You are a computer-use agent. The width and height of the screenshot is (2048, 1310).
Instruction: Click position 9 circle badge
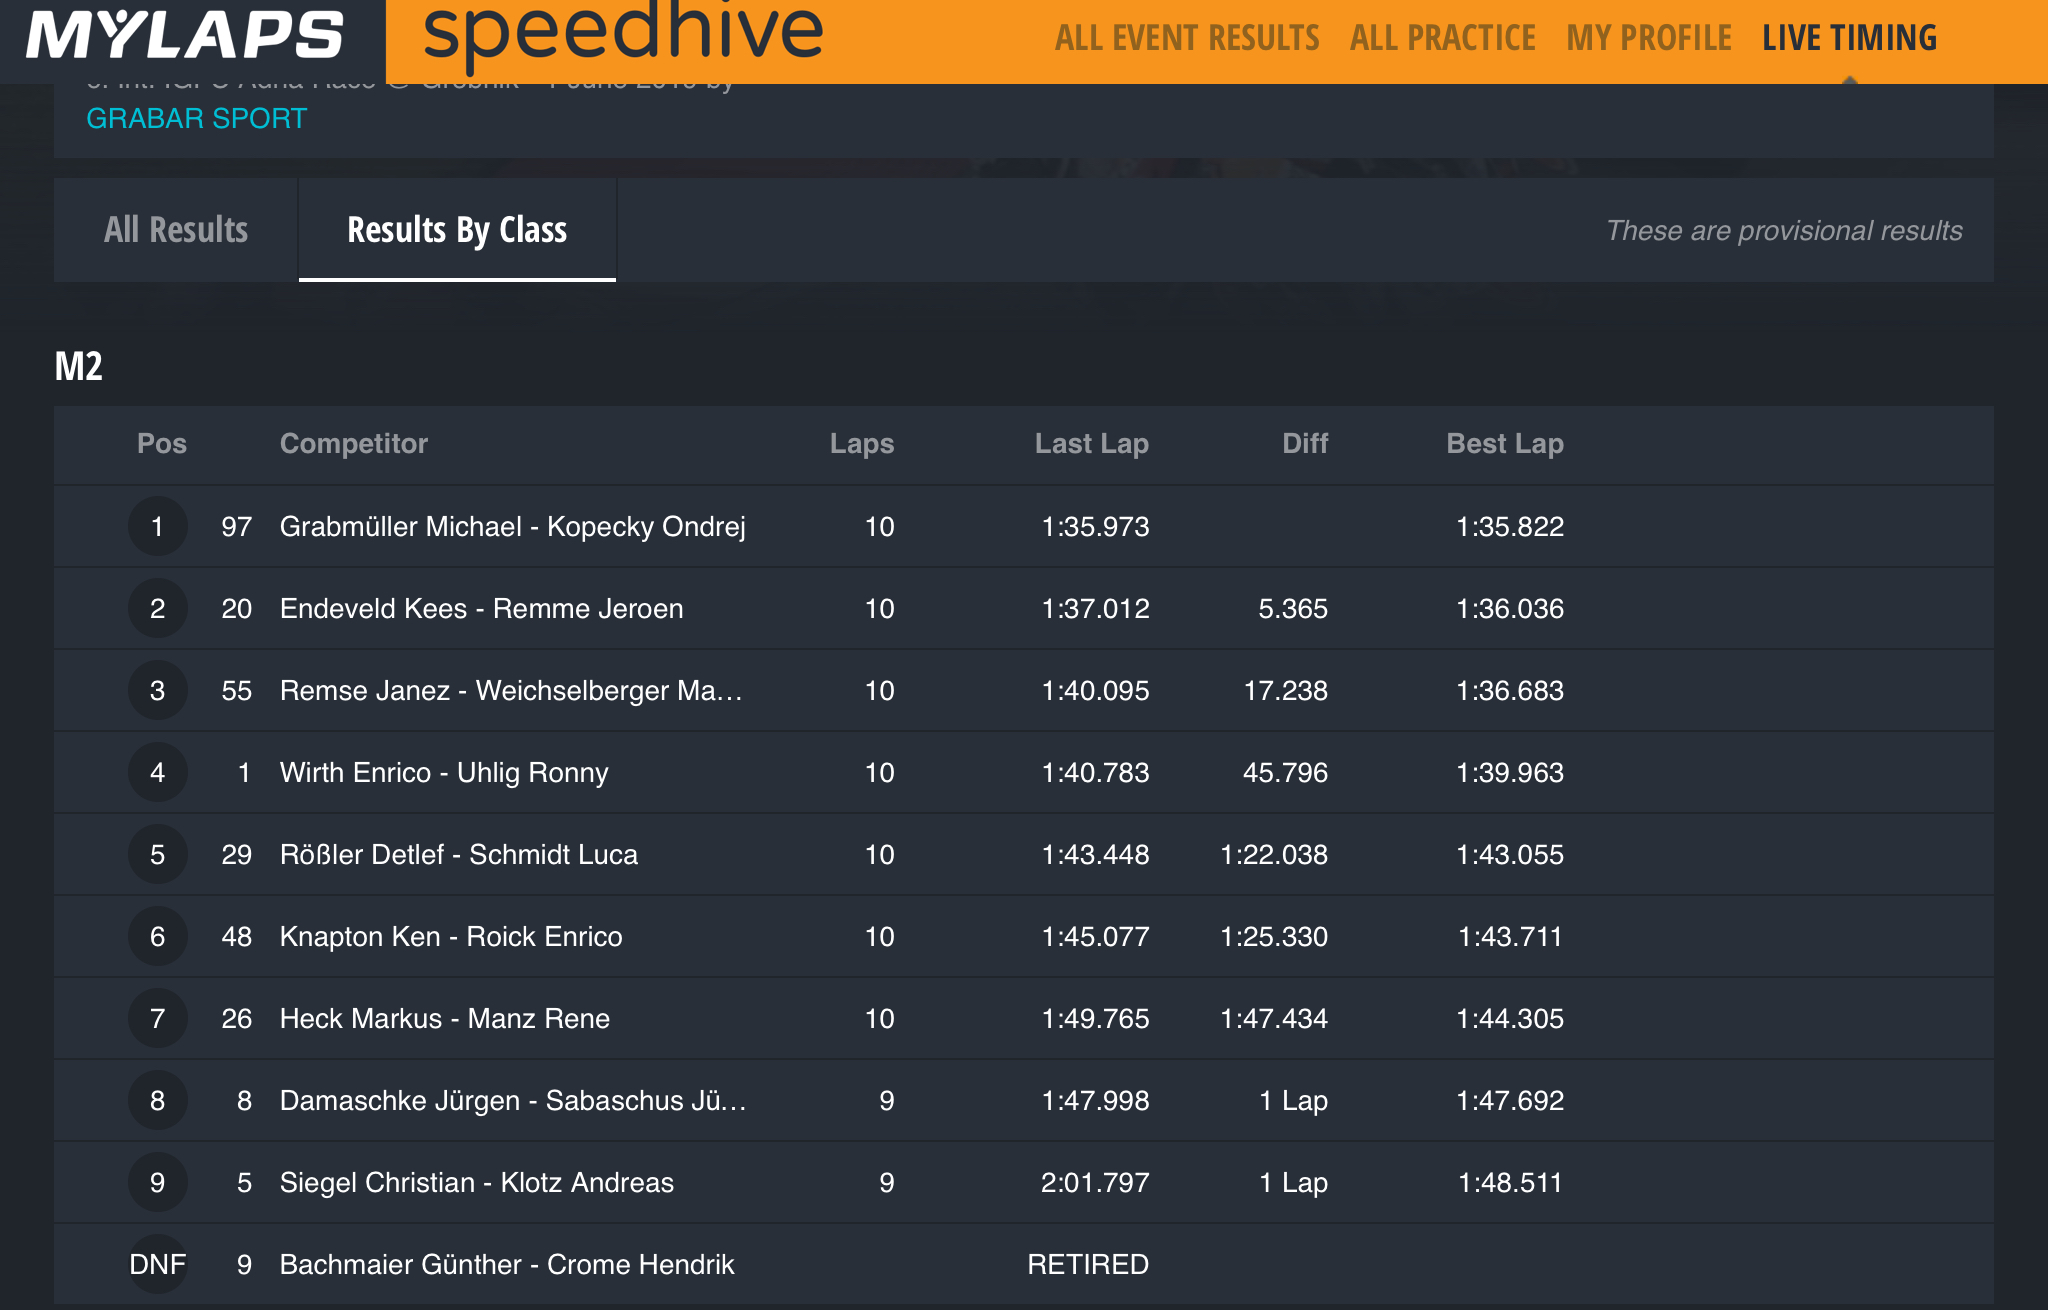click(158, 1182)
